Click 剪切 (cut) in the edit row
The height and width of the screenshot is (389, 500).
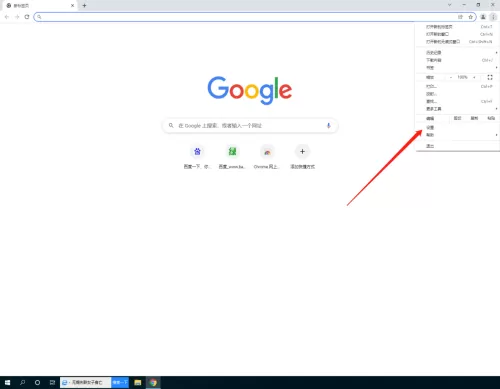point(458,118)
